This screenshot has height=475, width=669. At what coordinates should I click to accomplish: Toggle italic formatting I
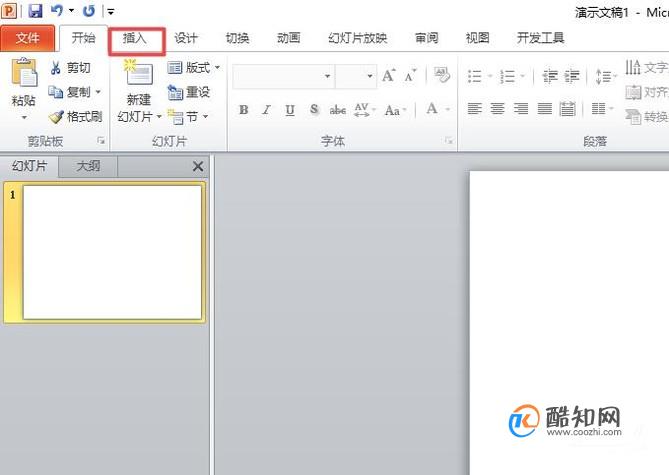(267, 110)
